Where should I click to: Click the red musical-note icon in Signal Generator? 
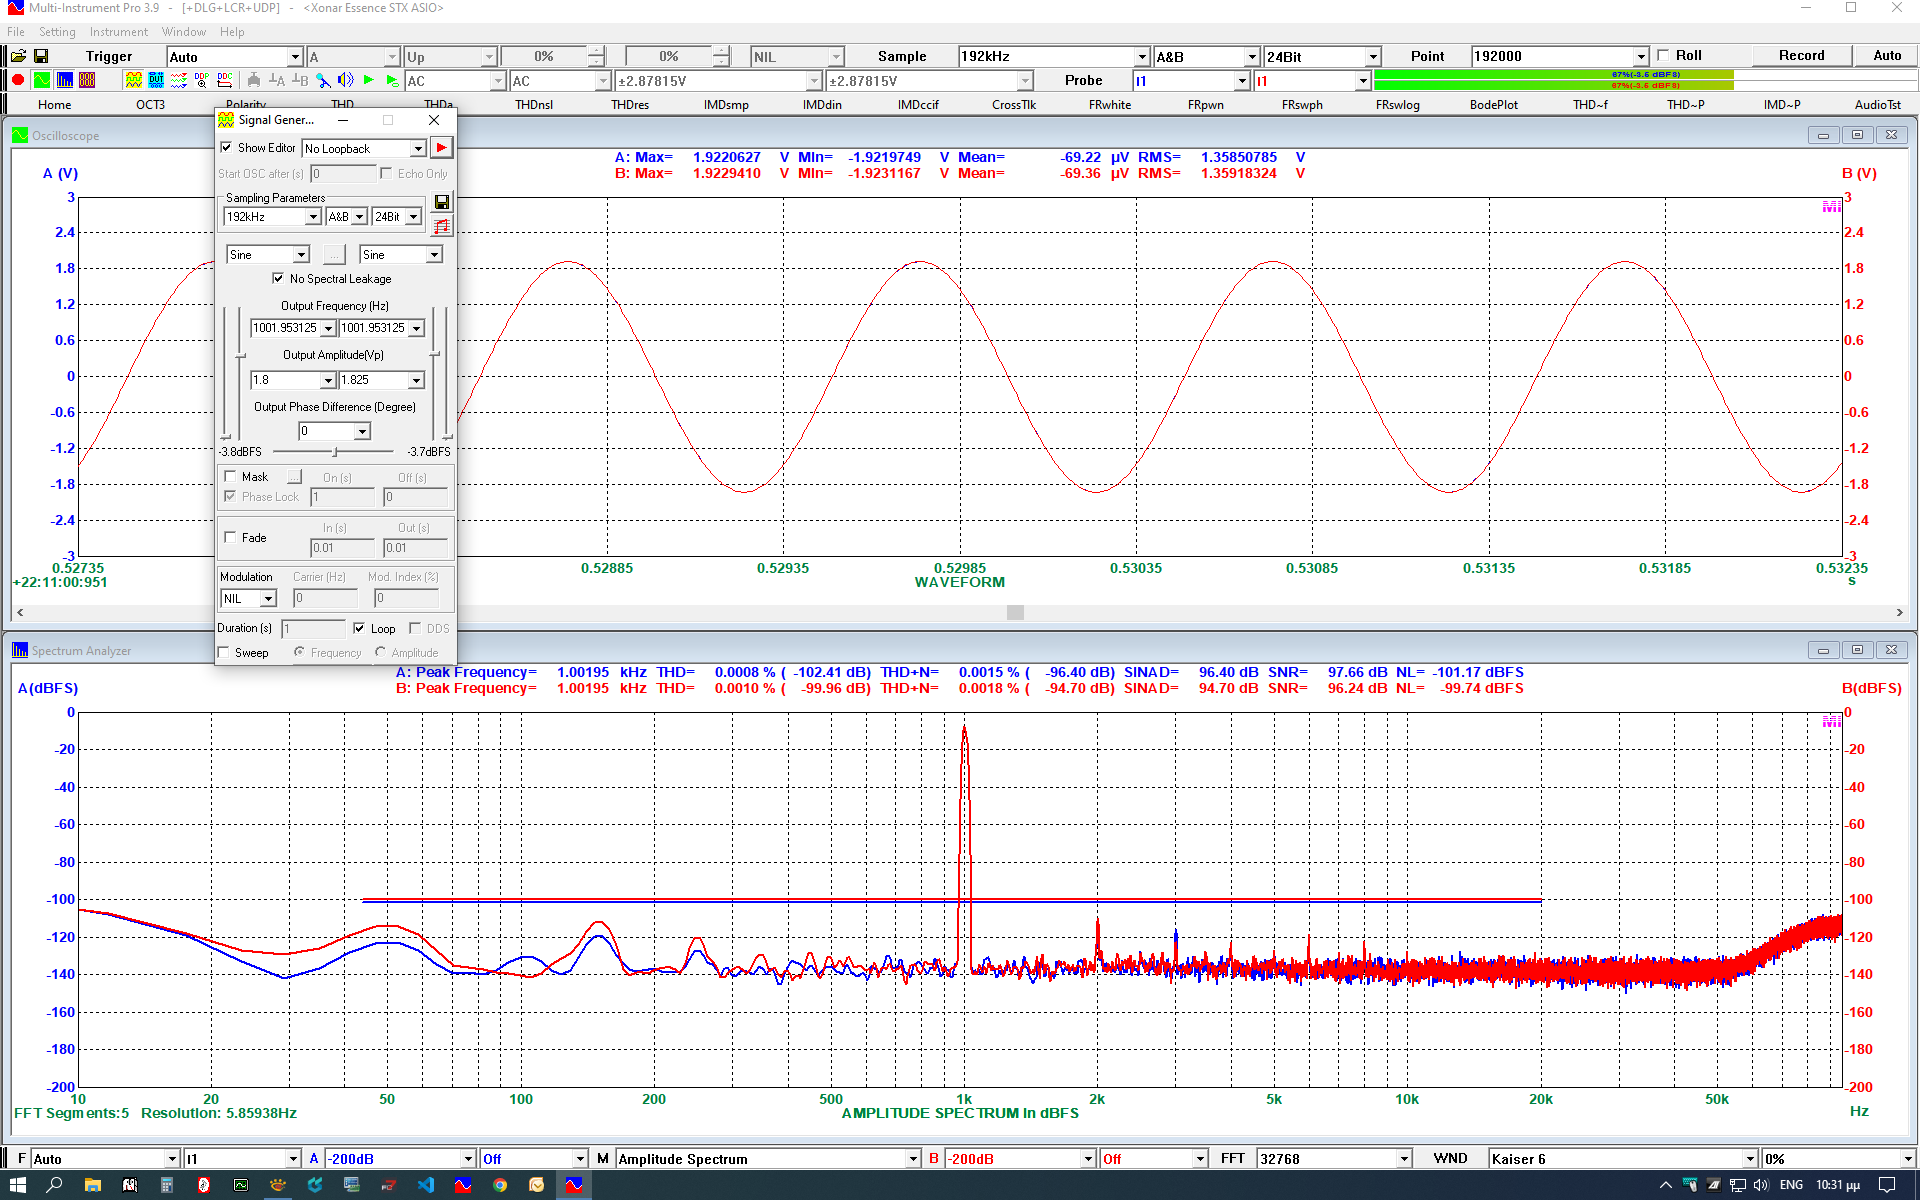441,227
